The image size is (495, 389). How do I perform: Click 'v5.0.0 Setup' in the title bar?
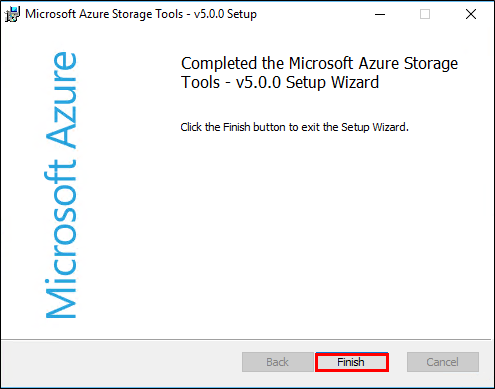(225, 14)
